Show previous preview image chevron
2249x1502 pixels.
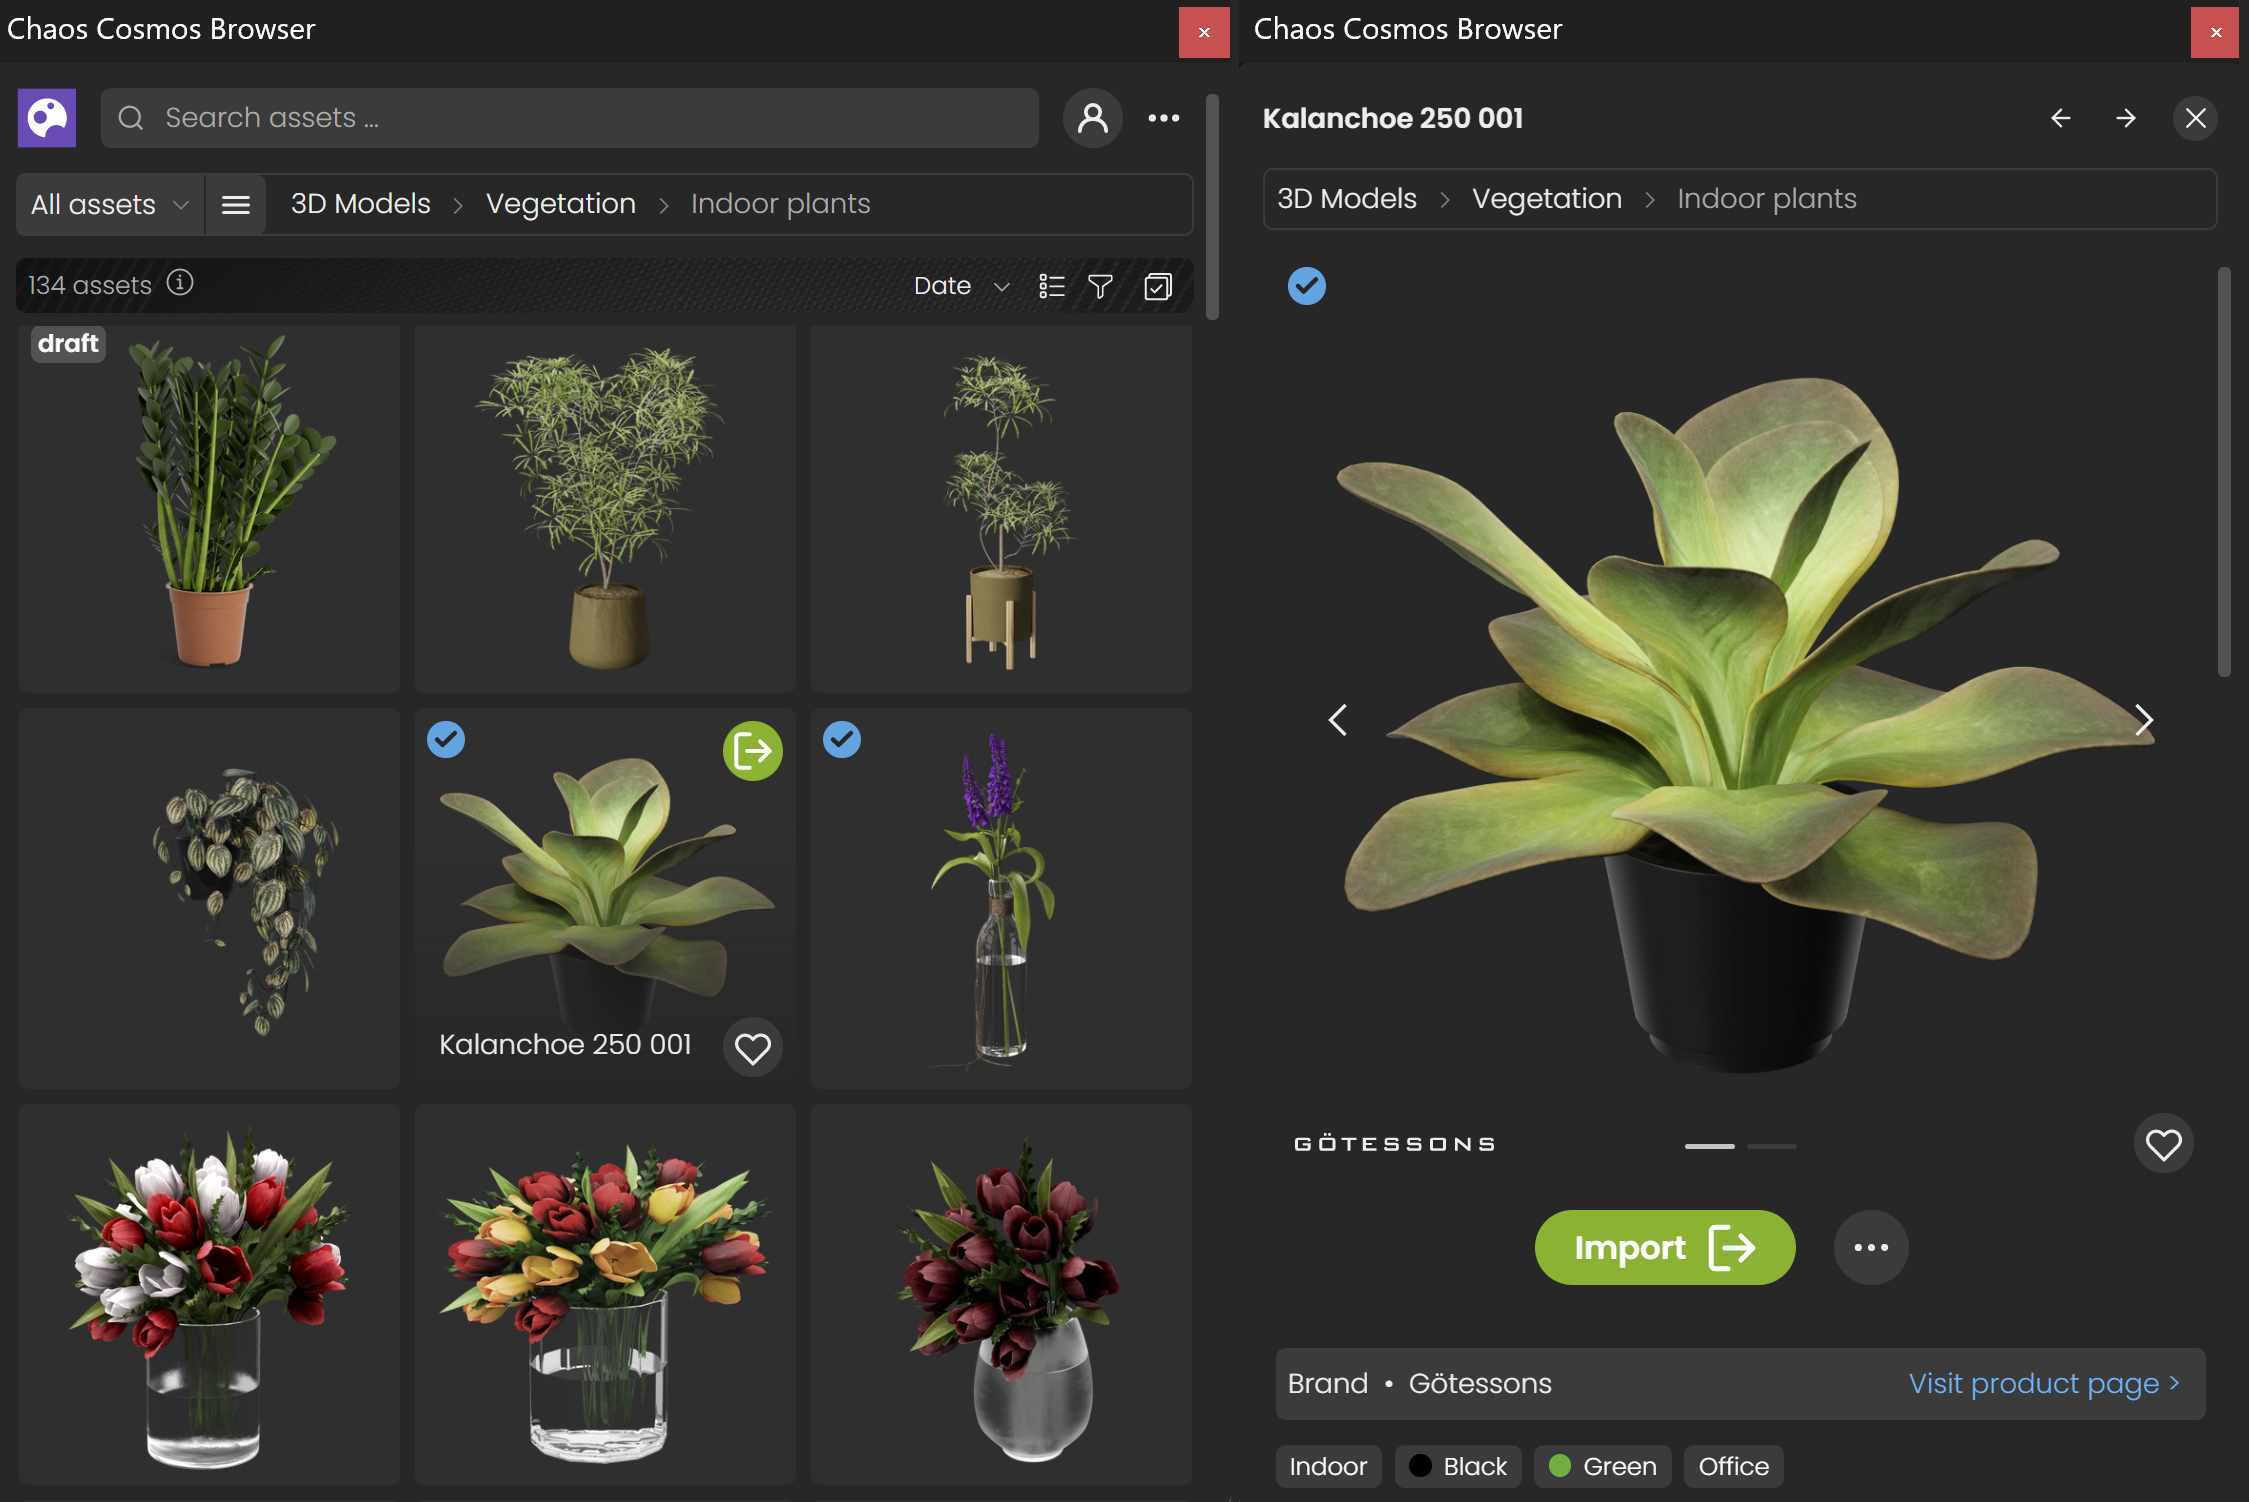coord(1338,720)
